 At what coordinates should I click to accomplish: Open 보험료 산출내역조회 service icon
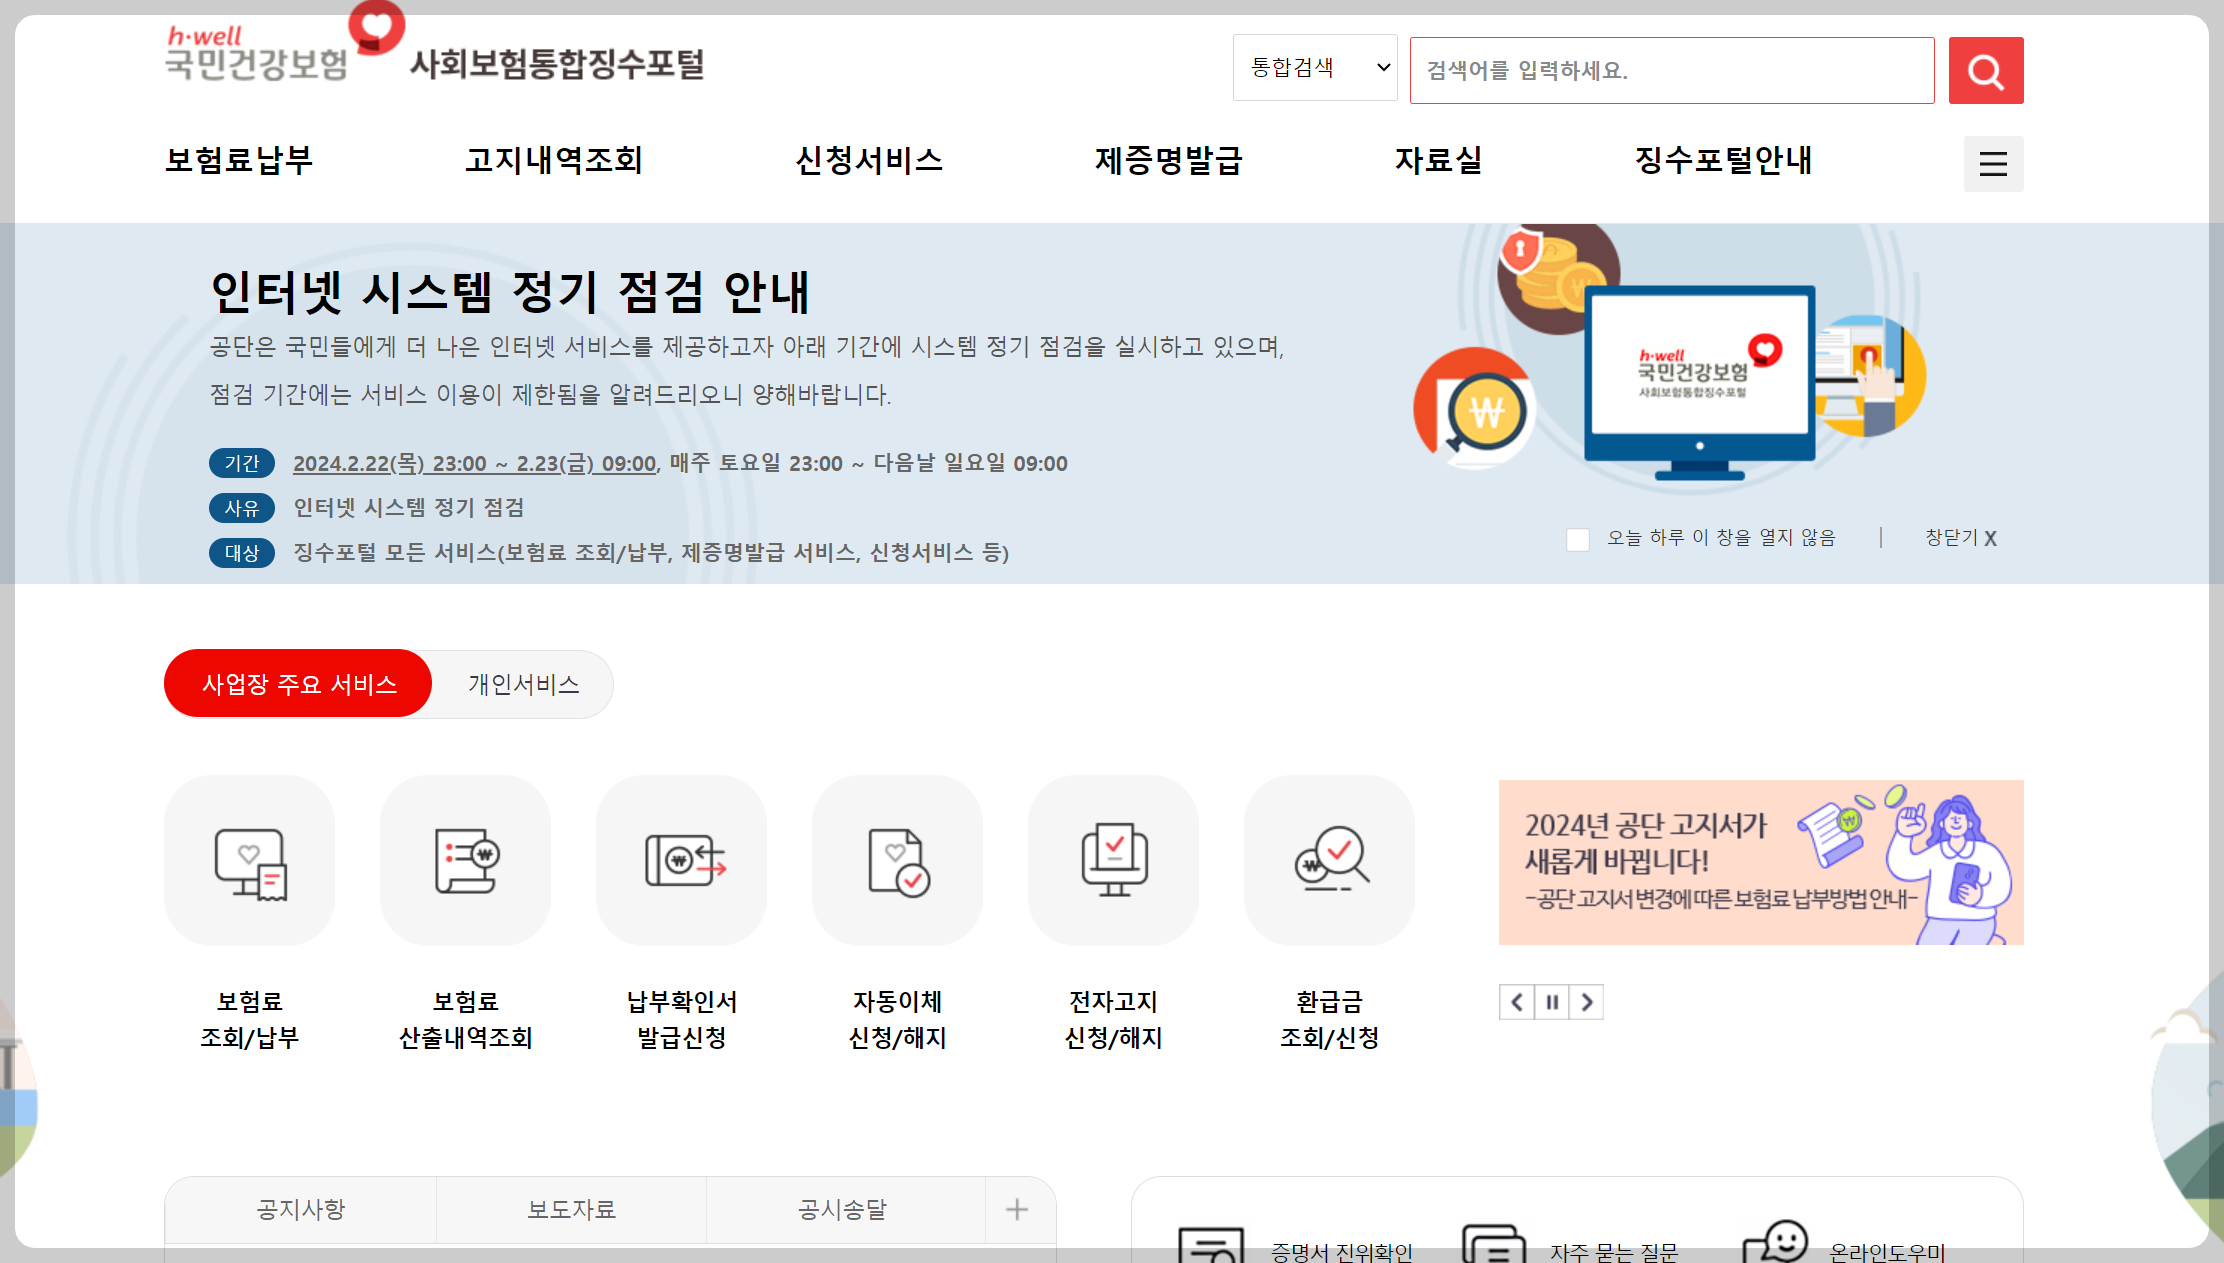click(x=465, y=861)
